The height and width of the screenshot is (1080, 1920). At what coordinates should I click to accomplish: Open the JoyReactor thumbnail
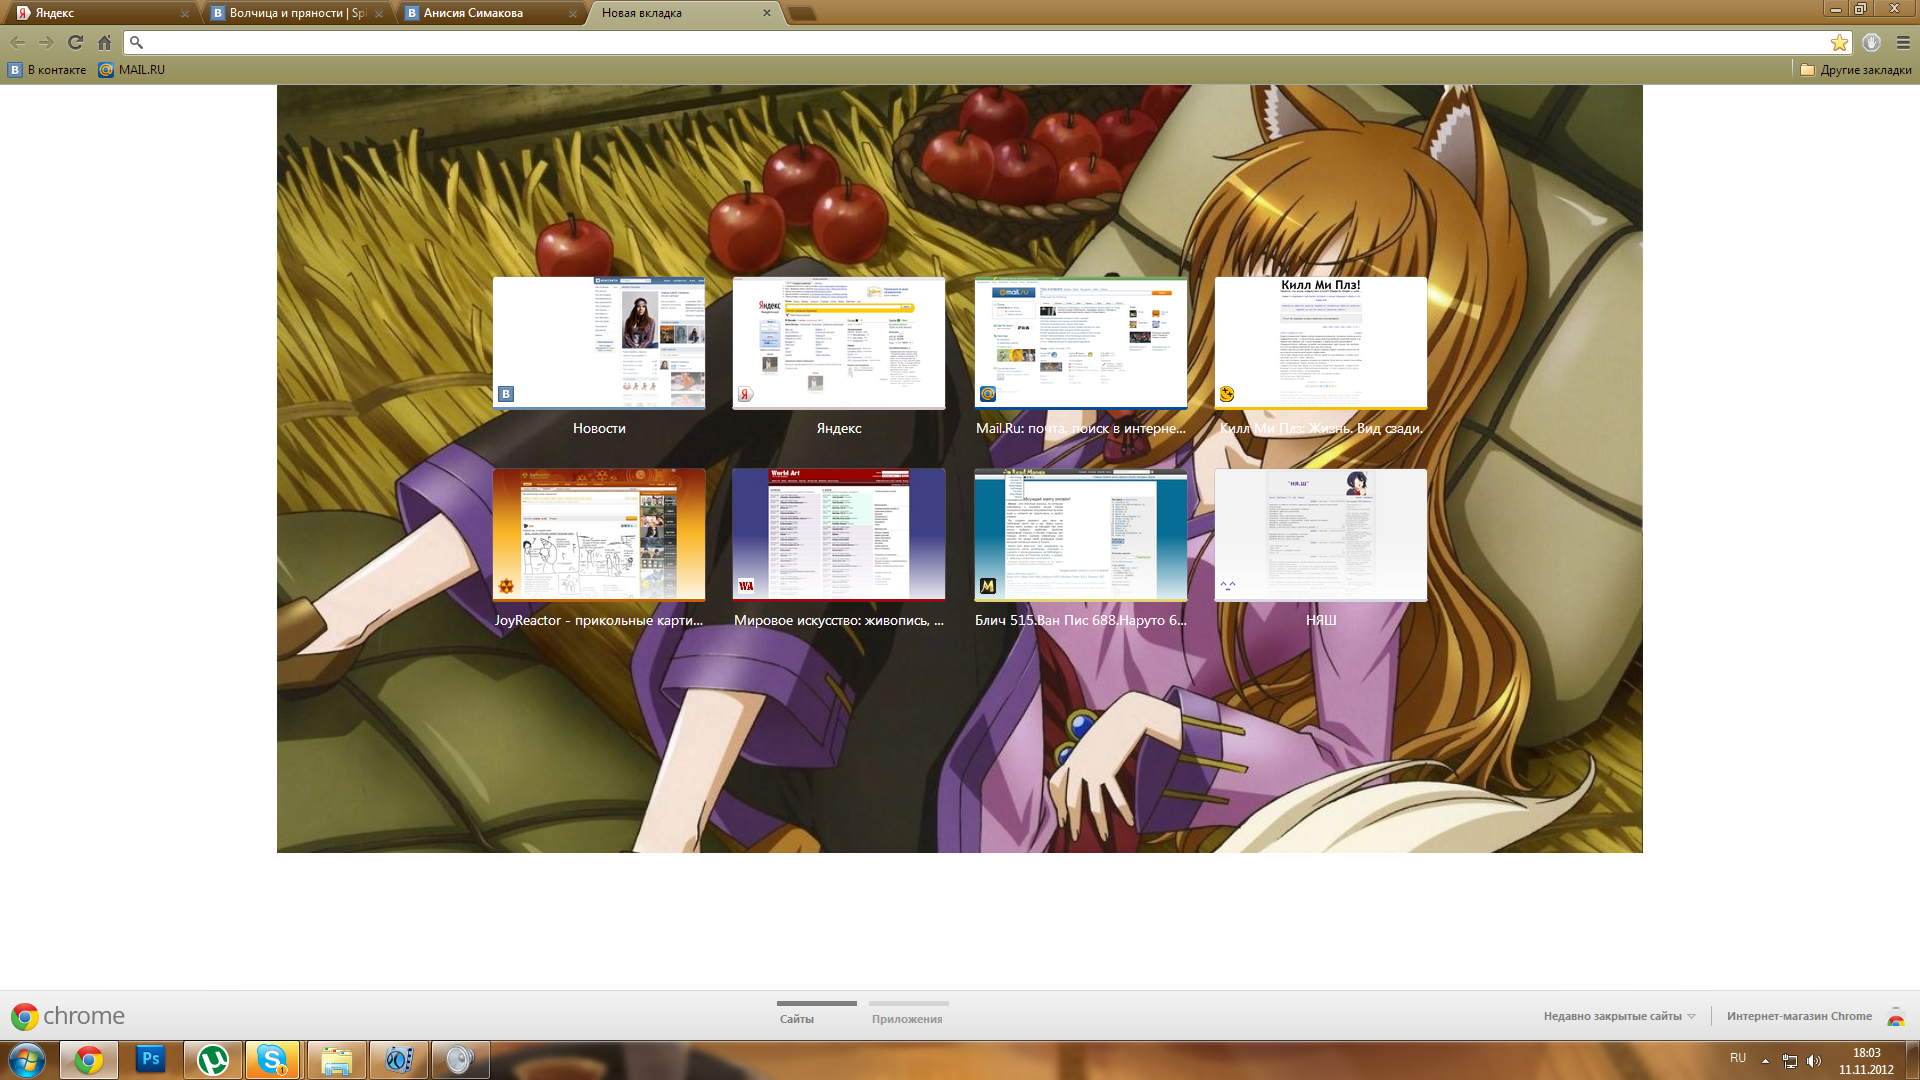click(x=599, y=535)
